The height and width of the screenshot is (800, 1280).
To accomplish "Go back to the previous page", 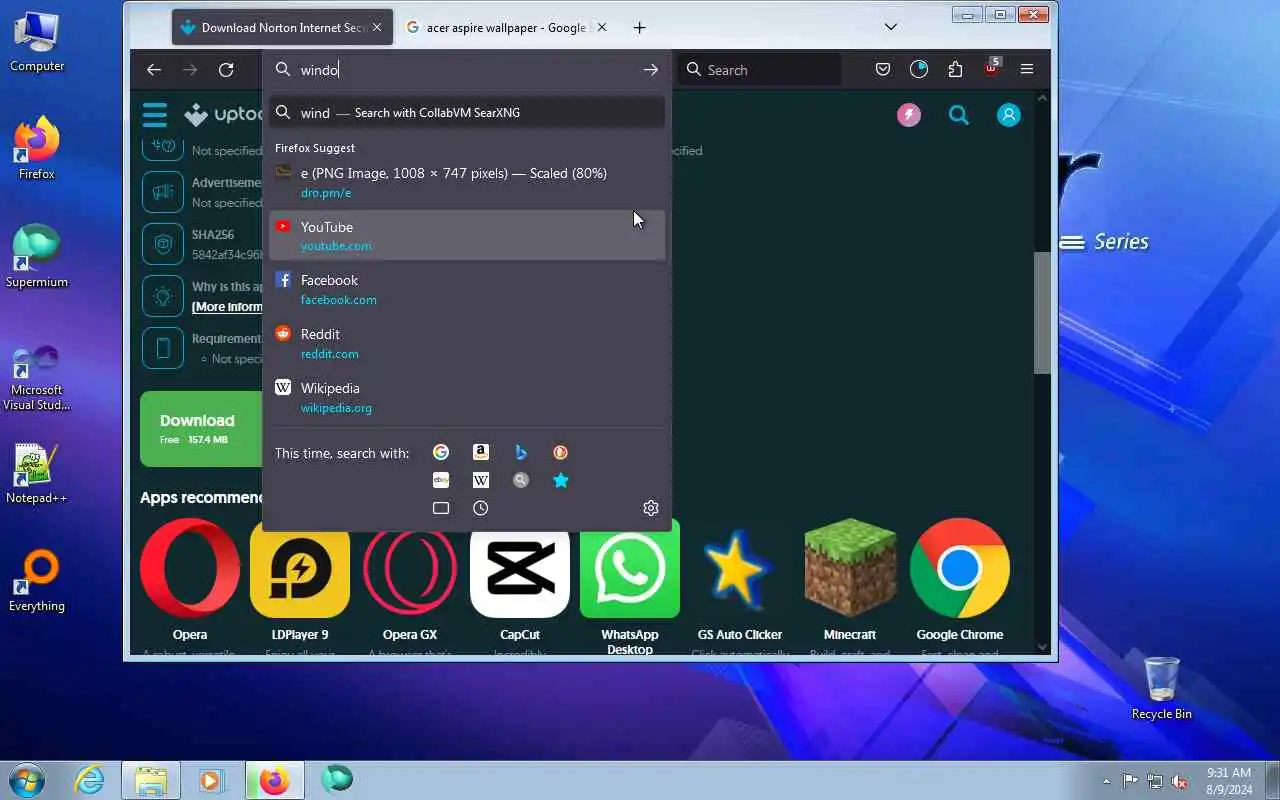I will tap(153, 70).
